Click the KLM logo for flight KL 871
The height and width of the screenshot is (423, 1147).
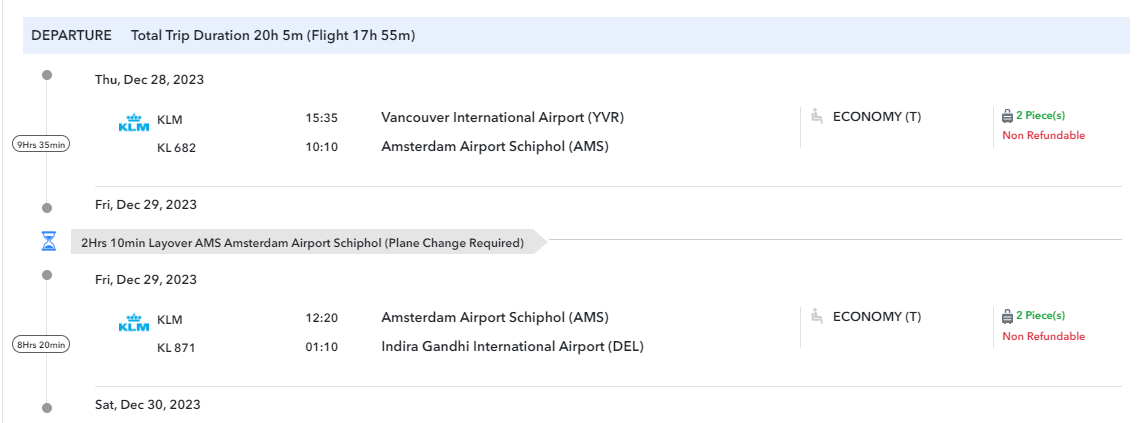133,322
